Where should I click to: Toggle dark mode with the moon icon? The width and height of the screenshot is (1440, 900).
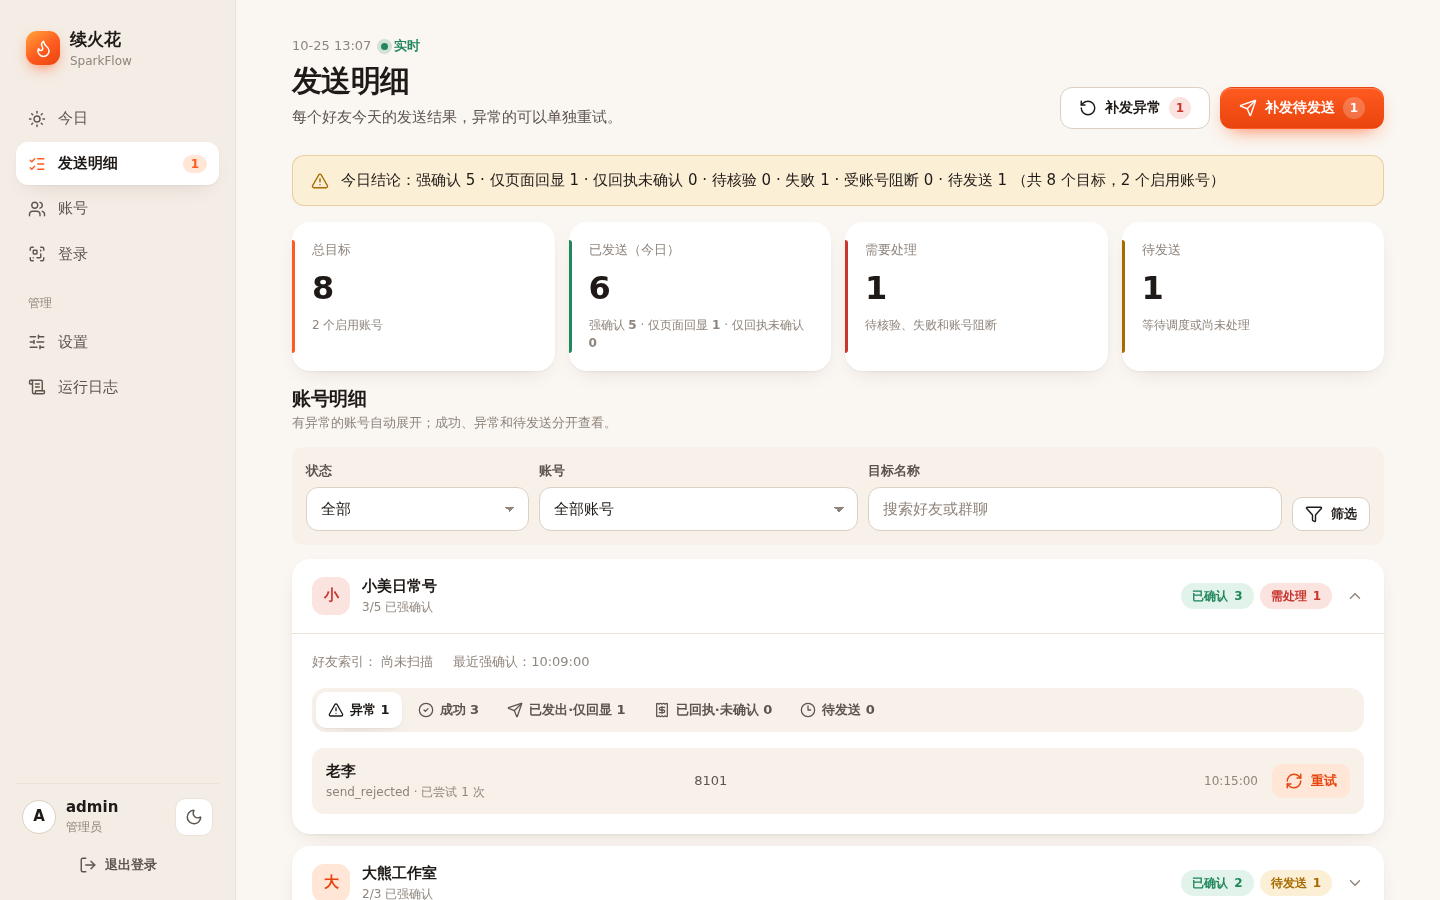(x=194, y=817)
